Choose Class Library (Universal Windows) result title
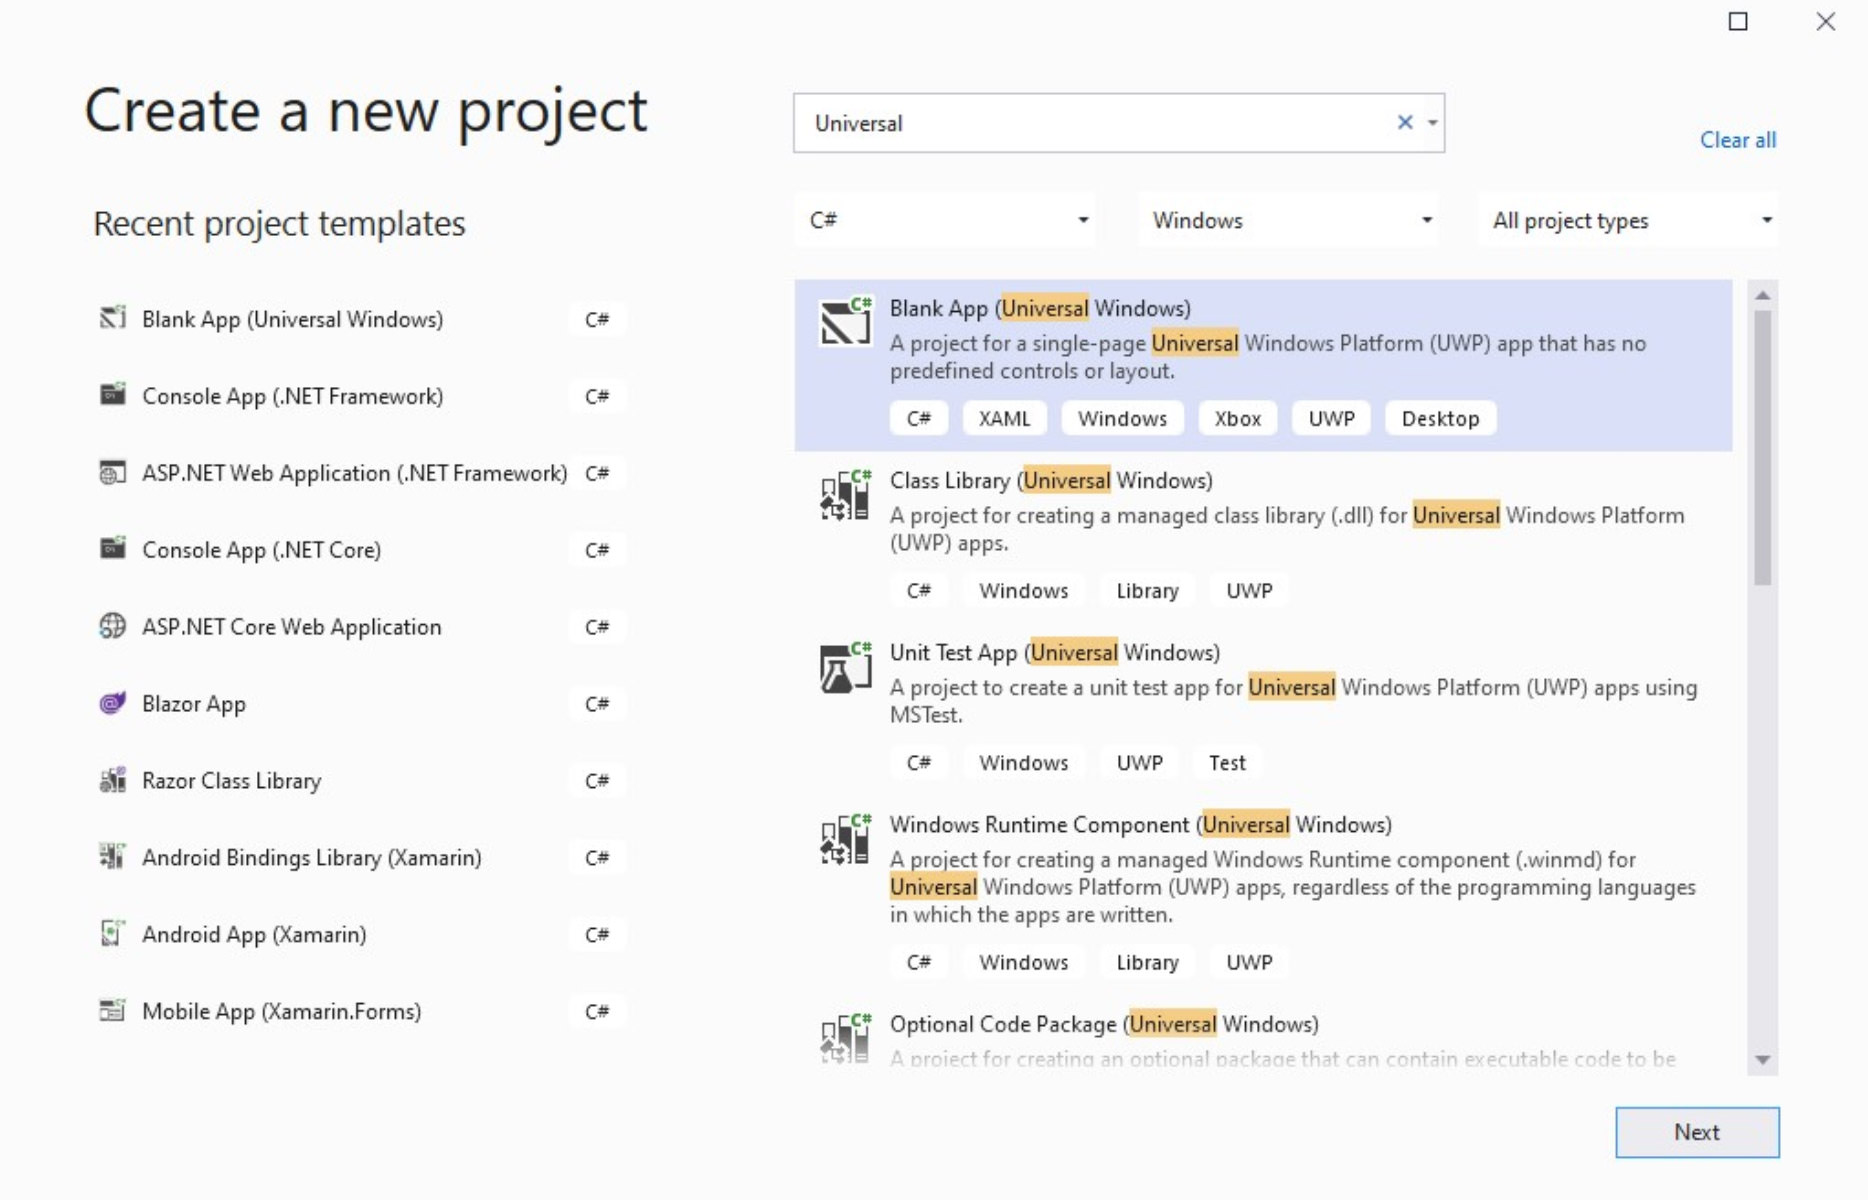The image size is (1868, 1200). click(x=1051, y=481)
